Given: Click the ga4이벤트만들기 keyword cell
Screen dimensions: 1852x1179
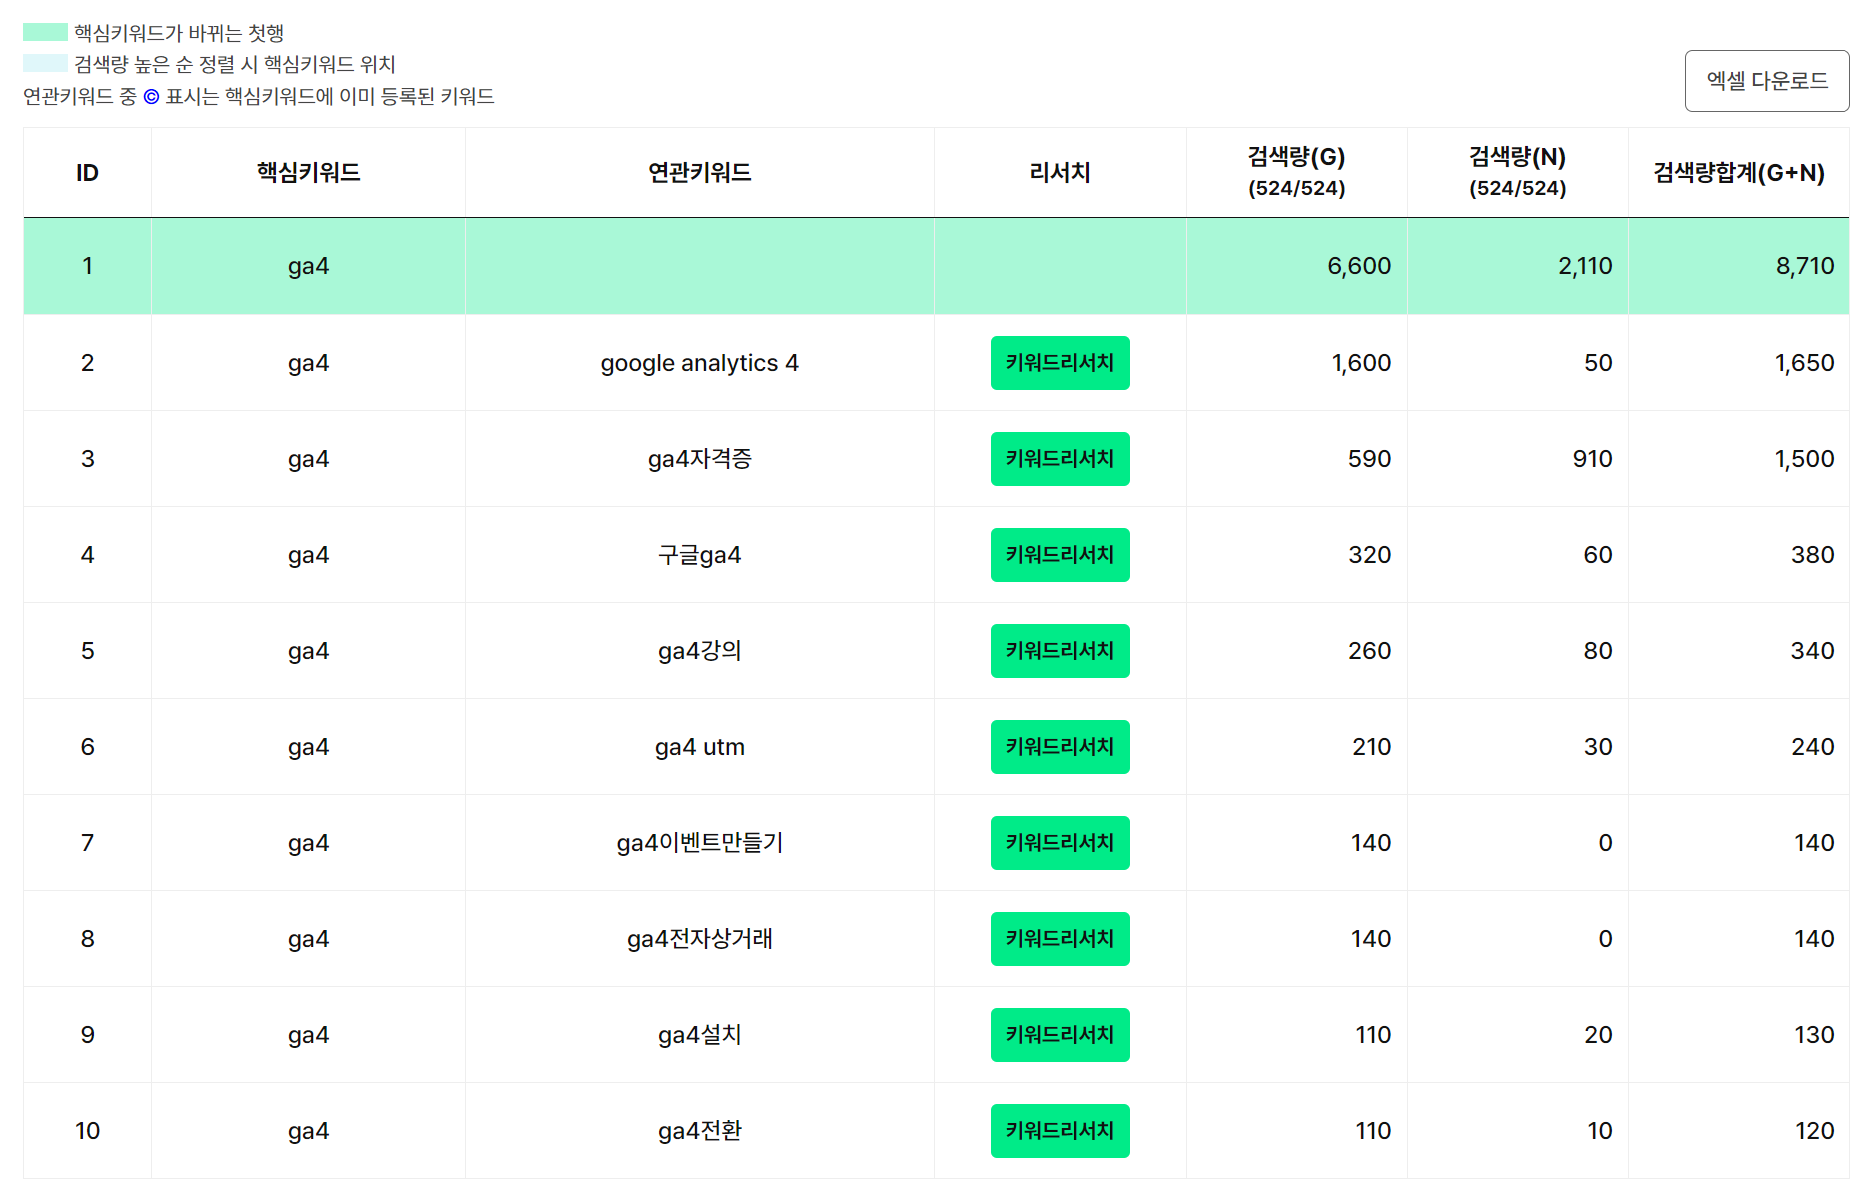Looking at the screenshot, I should point(700,843).
